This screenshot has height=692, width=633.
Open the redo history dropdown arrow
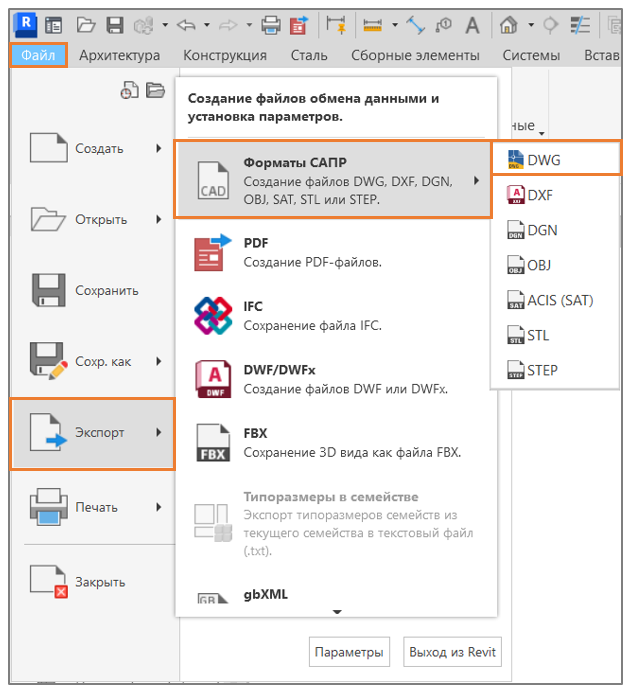click(249, 25)
